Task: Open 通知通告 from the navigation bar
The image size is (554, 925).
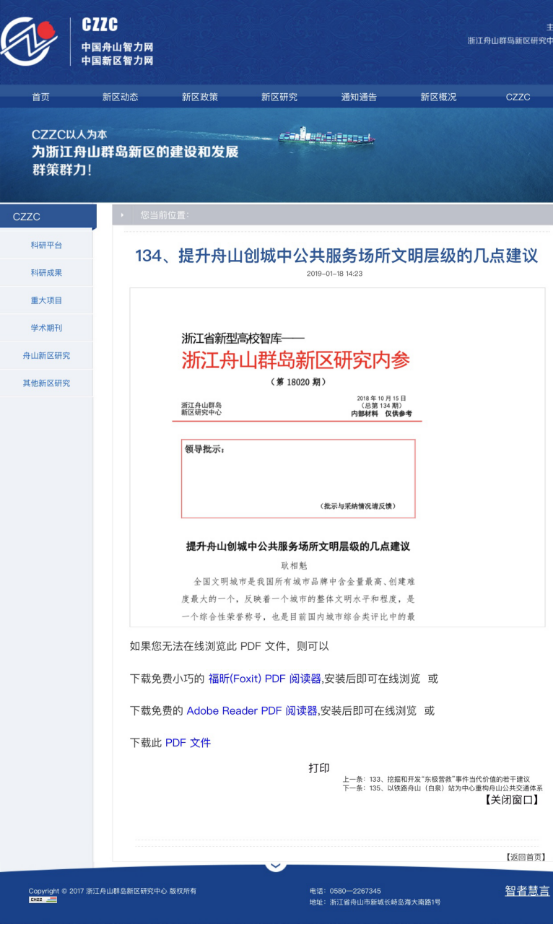Action: click(x=359, y=97)
